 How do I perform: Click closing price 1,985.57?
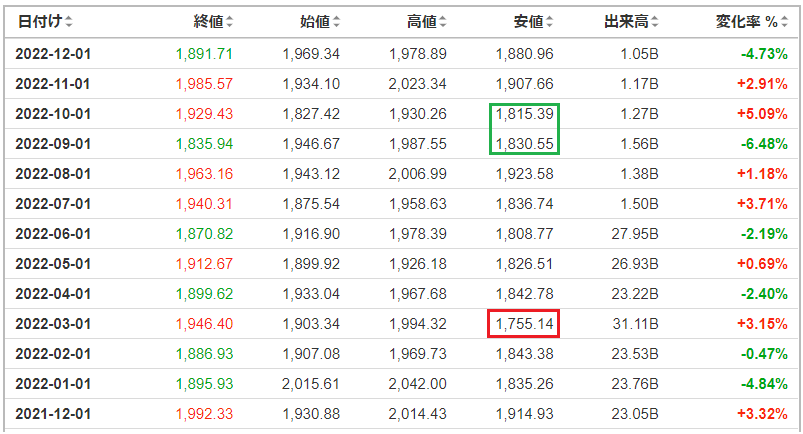204,84
